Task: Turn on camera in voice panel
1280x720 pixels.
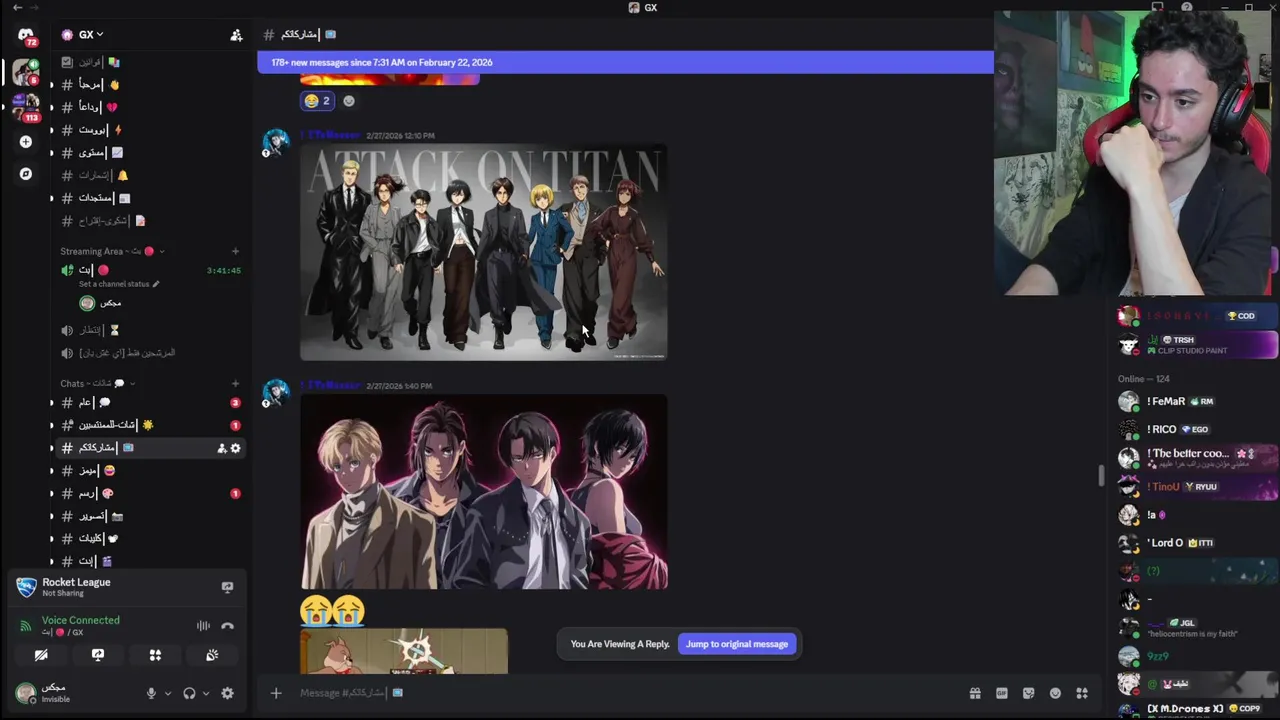Action: [x=41, y=655]
